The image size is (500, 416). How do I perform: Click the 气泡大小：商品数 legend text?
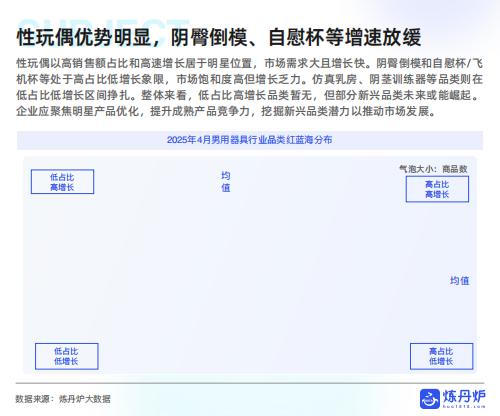433,169
